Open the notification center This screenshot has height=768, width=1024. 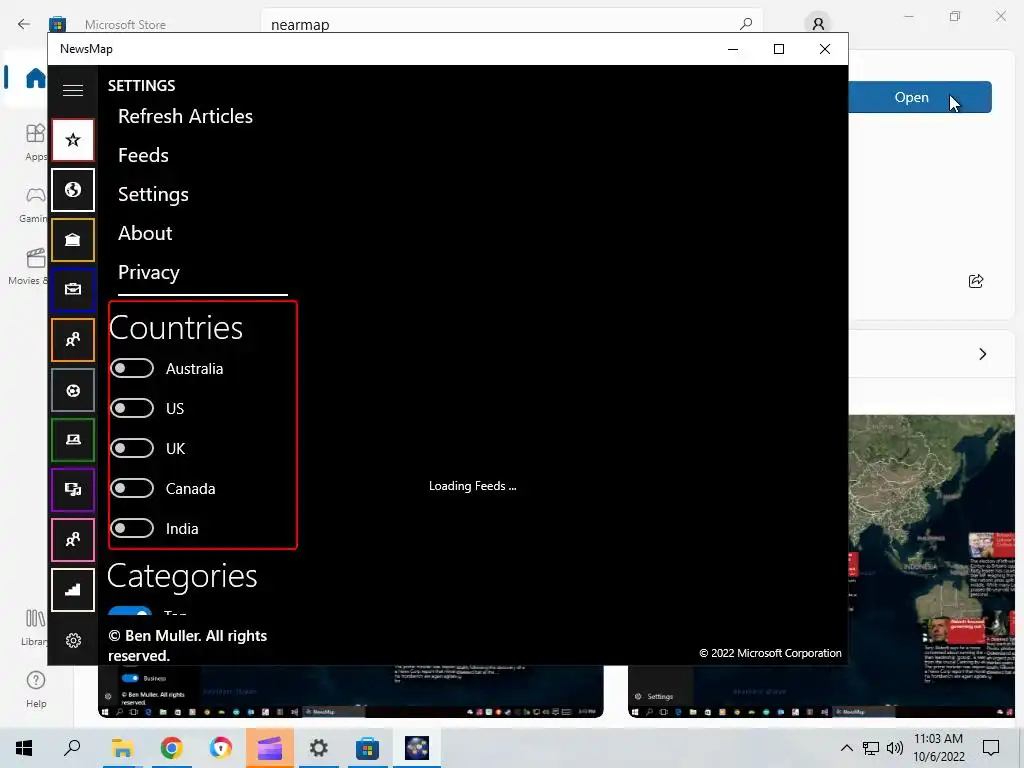click(991, 748)
